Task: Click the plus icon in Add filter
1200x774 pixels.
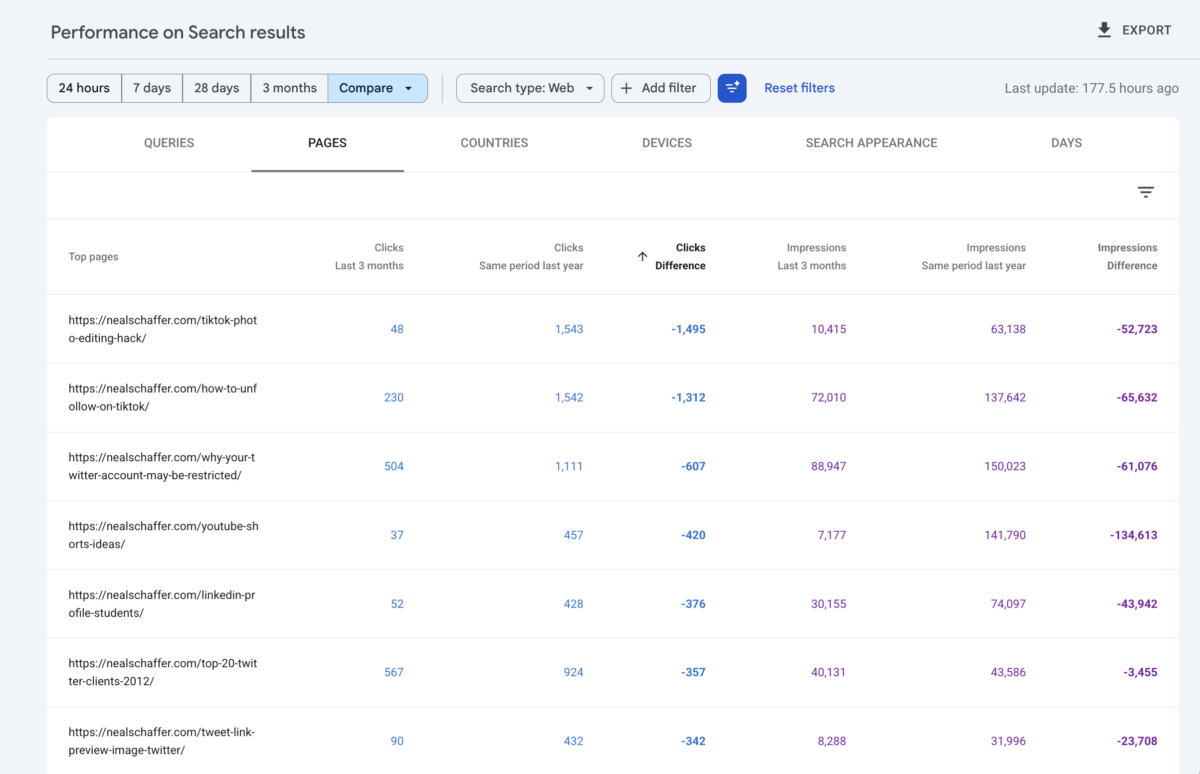Action: click(626, 88)
